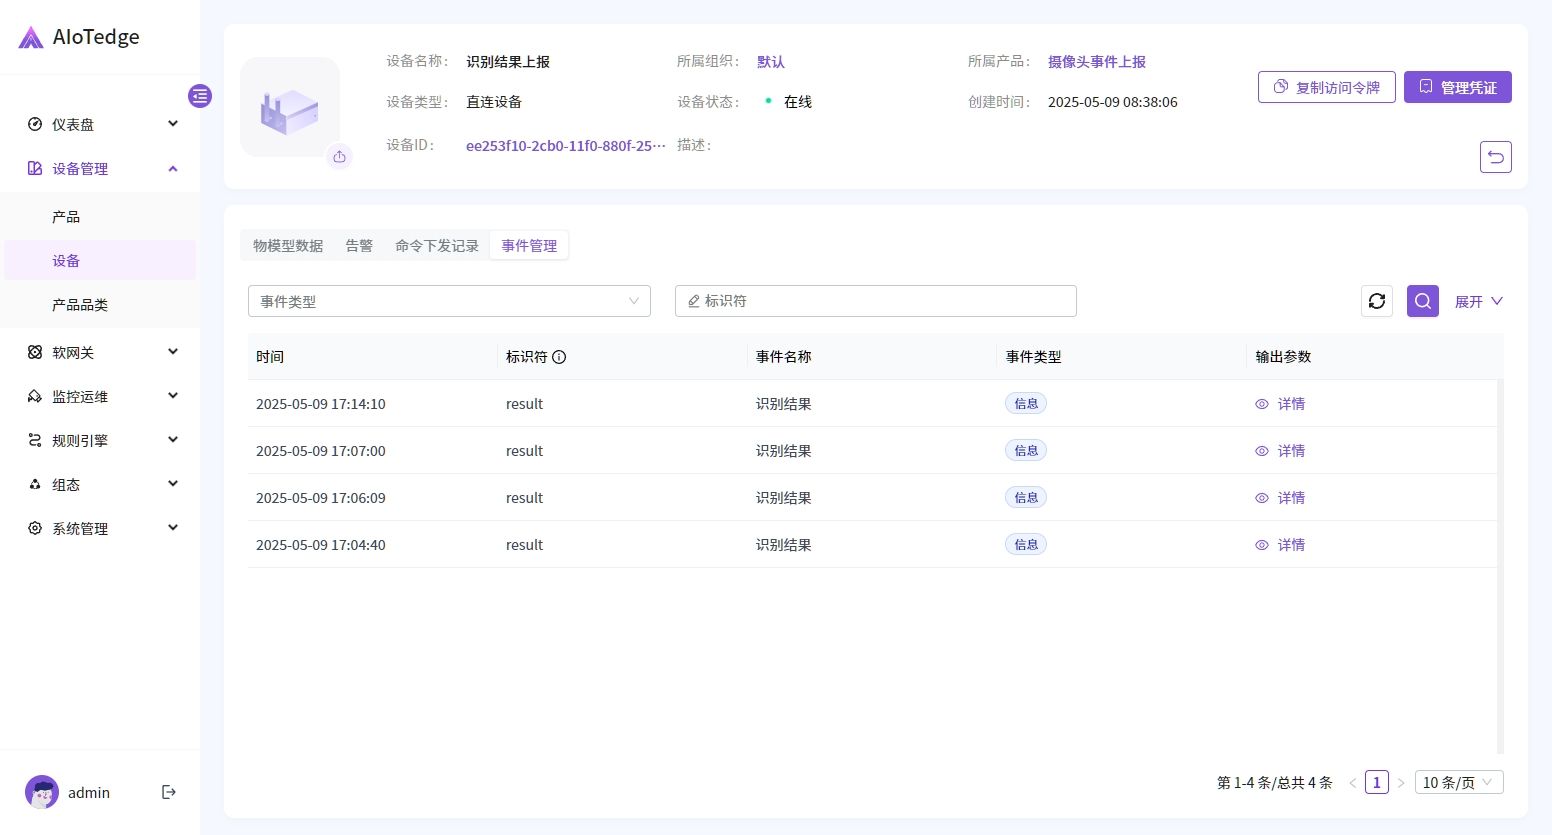The width and height of the screenshot is (1552, 835).
Task: Open the 摄像头事件上报 product link
Action: pos(1097,61)
